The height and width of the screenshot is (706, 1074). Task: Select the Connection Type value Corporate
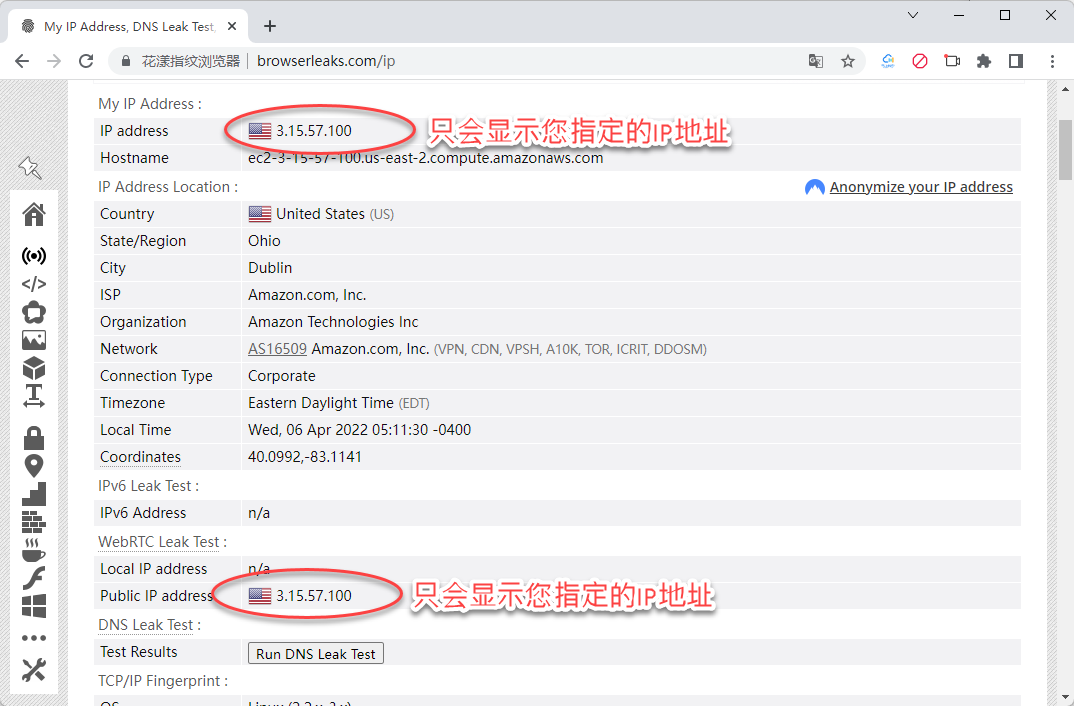click(x=282, y=376)
